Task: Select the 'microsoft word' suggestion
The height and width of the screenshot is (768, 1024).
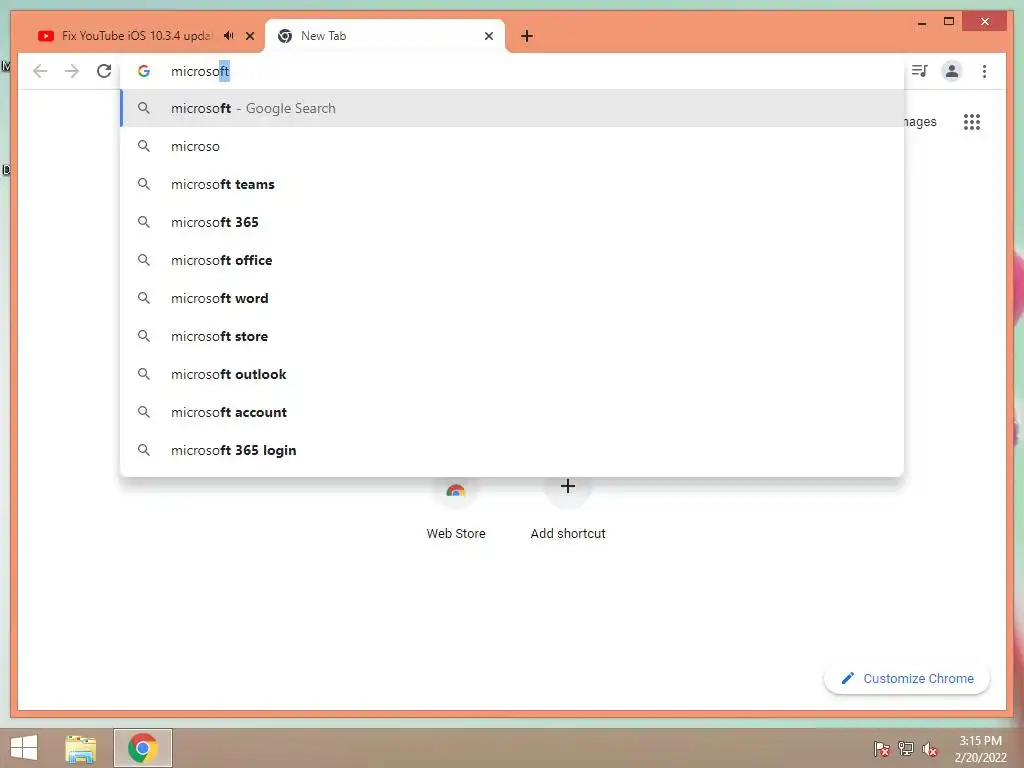Action: [512, 298]
